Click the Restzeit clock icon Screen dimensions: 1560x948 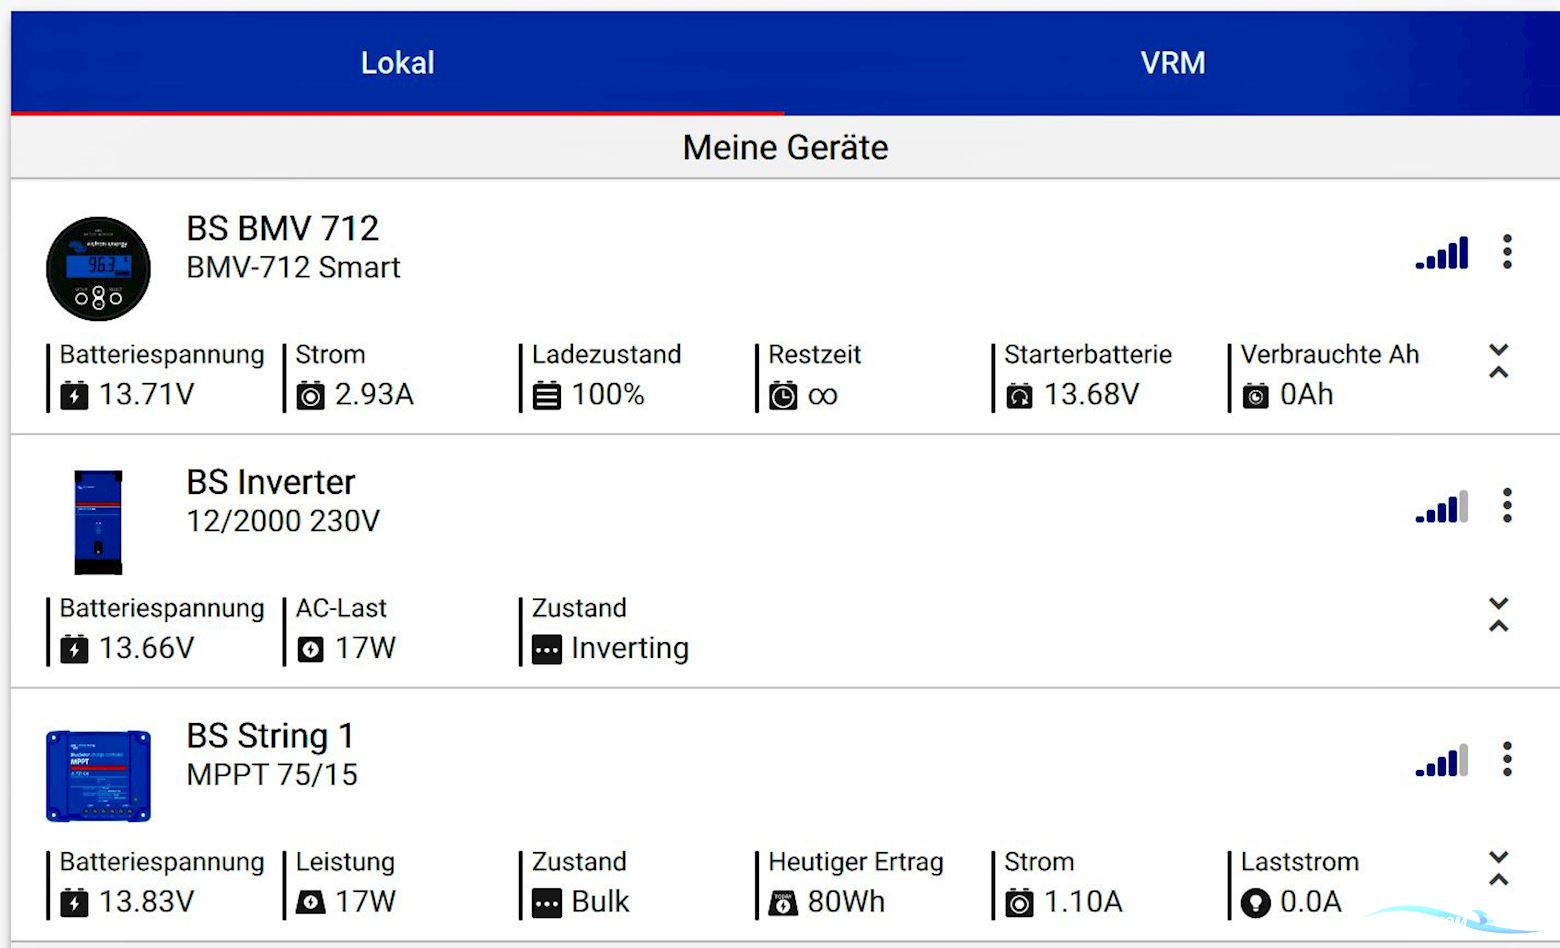click(x=783, y=396)
